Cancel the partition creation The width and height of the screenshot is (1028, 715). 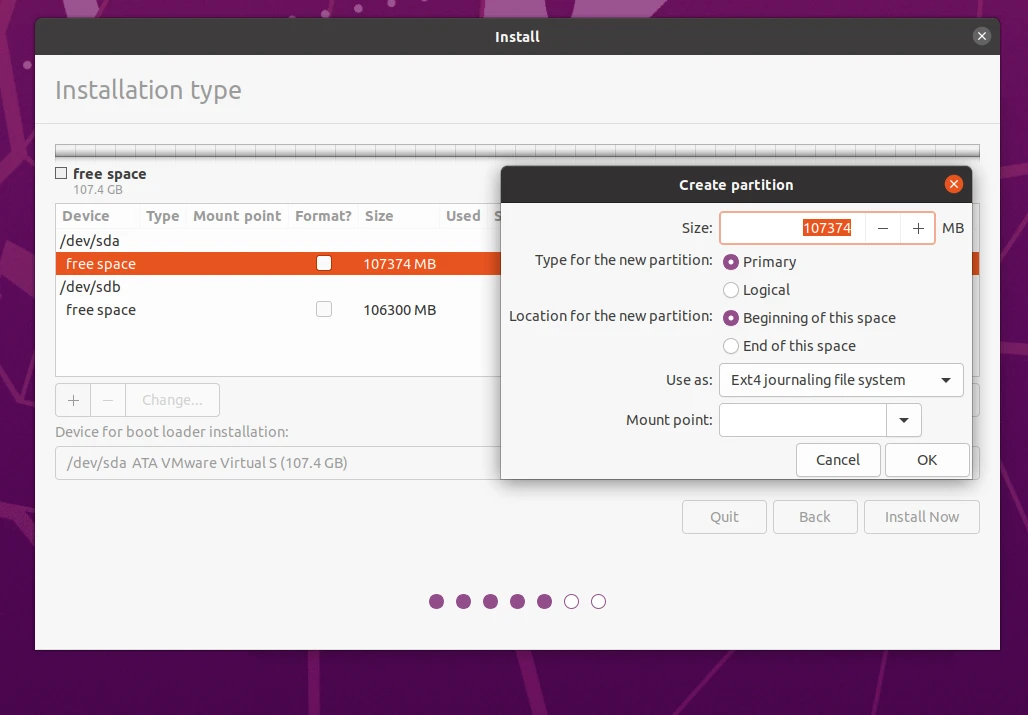838,460
